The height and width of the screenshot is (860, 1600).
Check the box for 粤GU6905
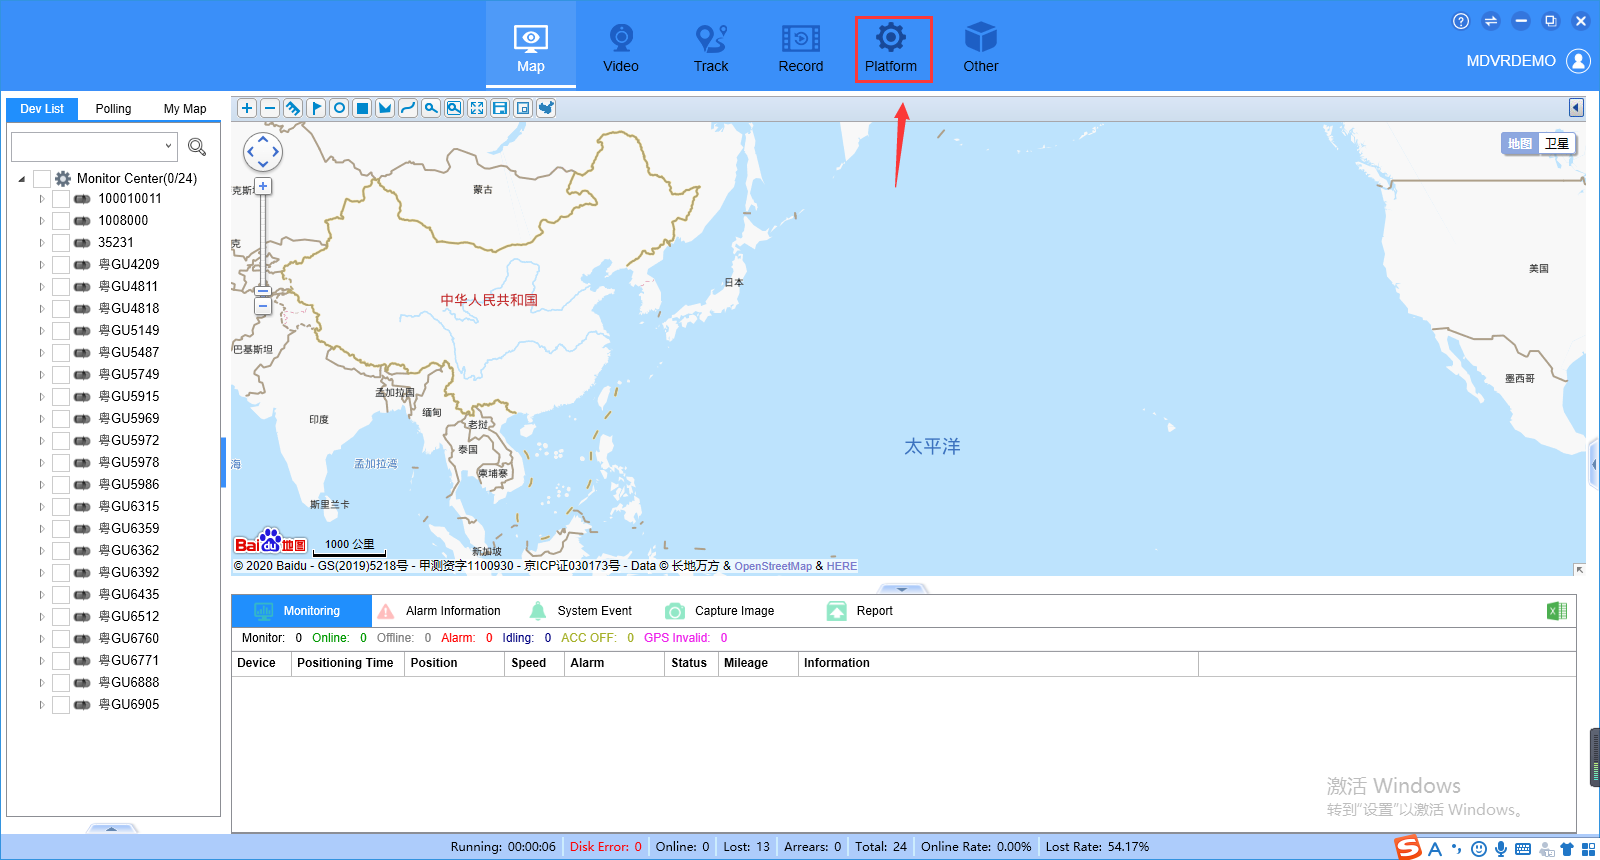click(61, 705)
